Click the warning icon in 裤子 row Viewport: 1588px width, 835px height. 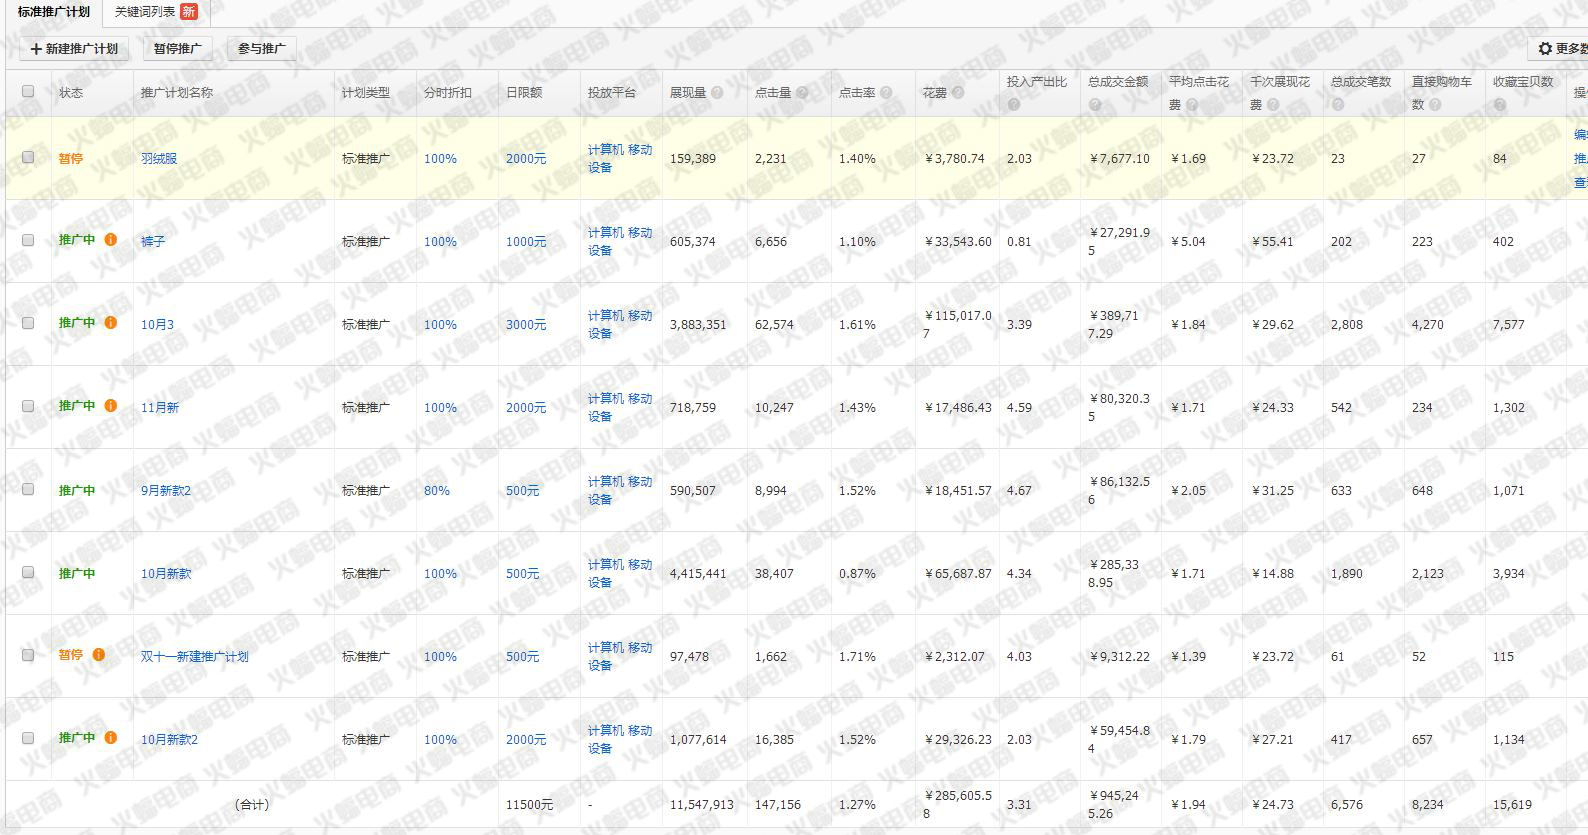pyautogui.click(x=111, y=240)
